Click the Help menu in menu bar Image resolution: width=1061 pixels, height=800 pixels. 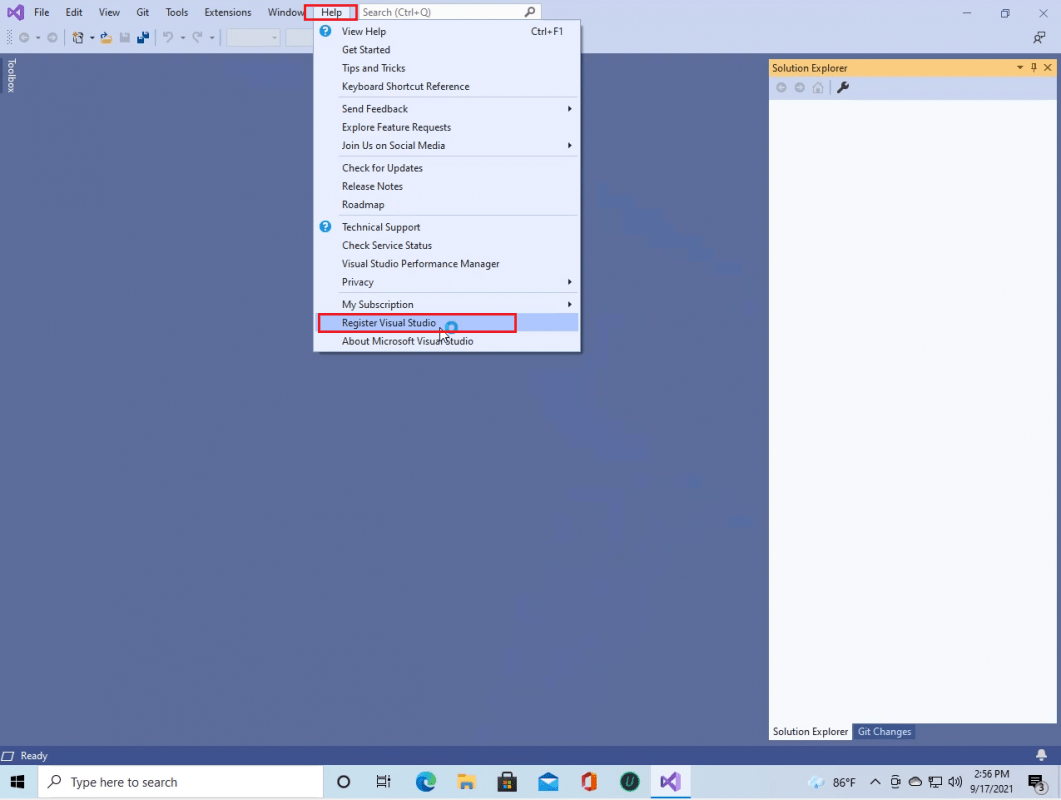[331, 12]
